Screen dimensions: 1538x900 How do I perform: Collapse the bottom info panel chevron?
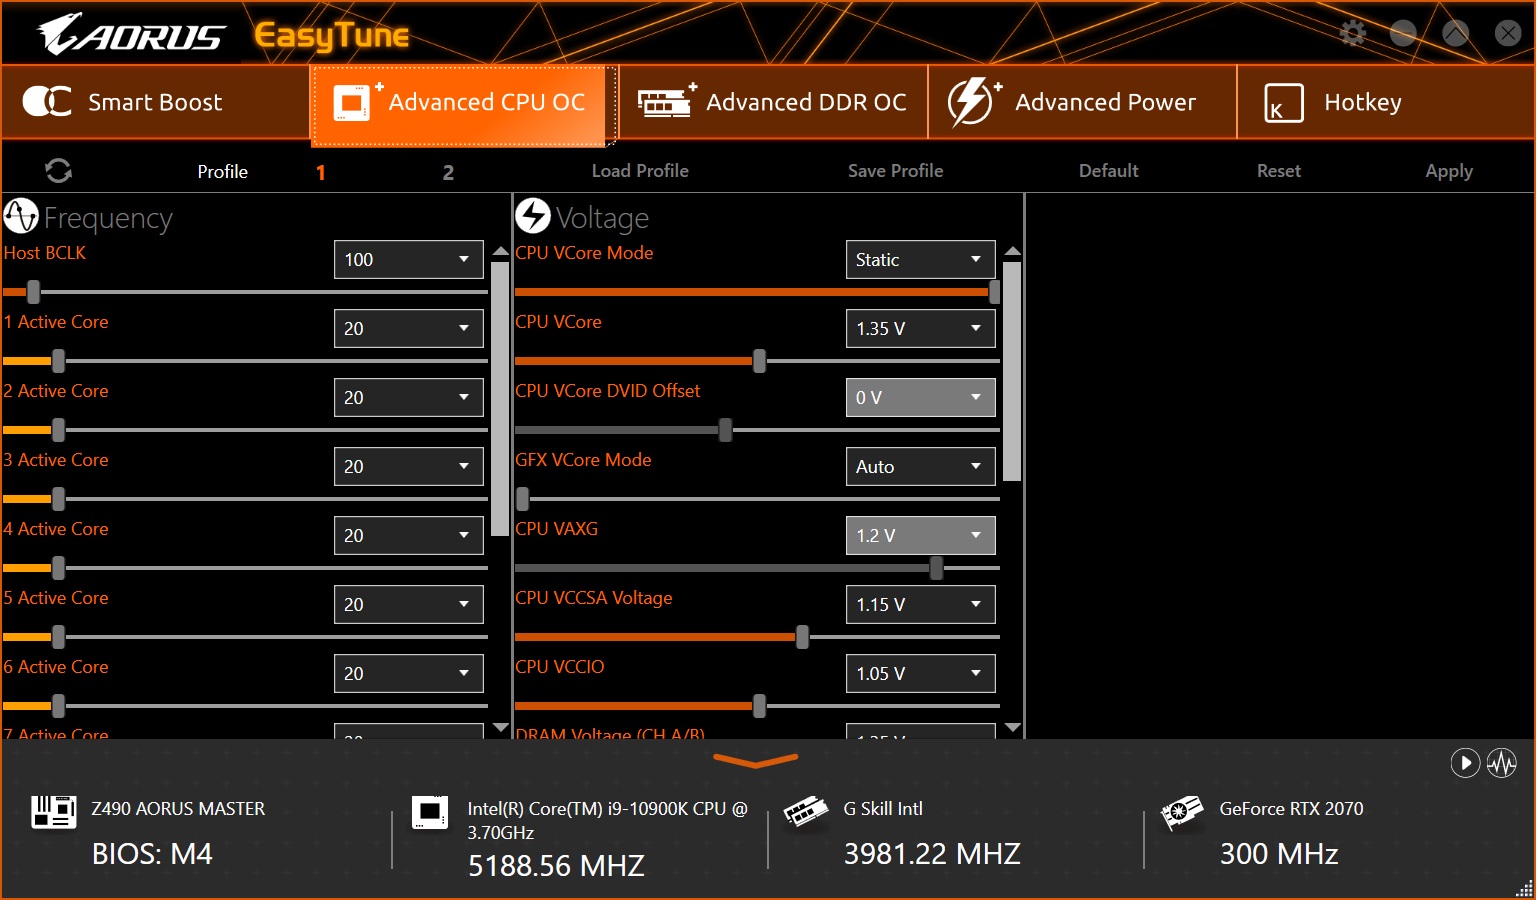tap(756, 762)
